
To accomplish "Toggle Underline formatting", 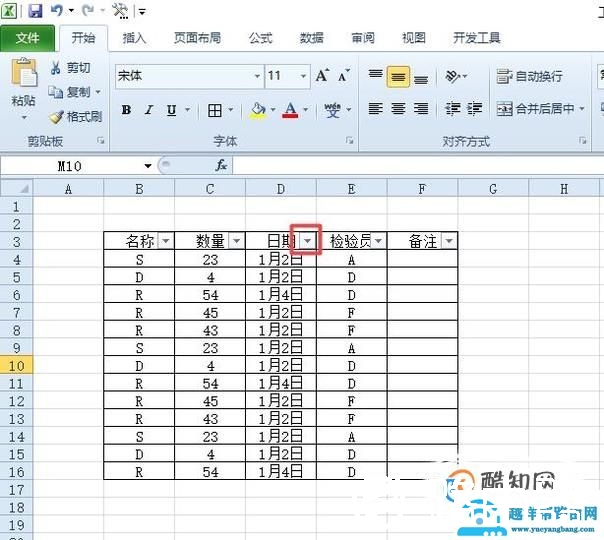I will [171, 111].
